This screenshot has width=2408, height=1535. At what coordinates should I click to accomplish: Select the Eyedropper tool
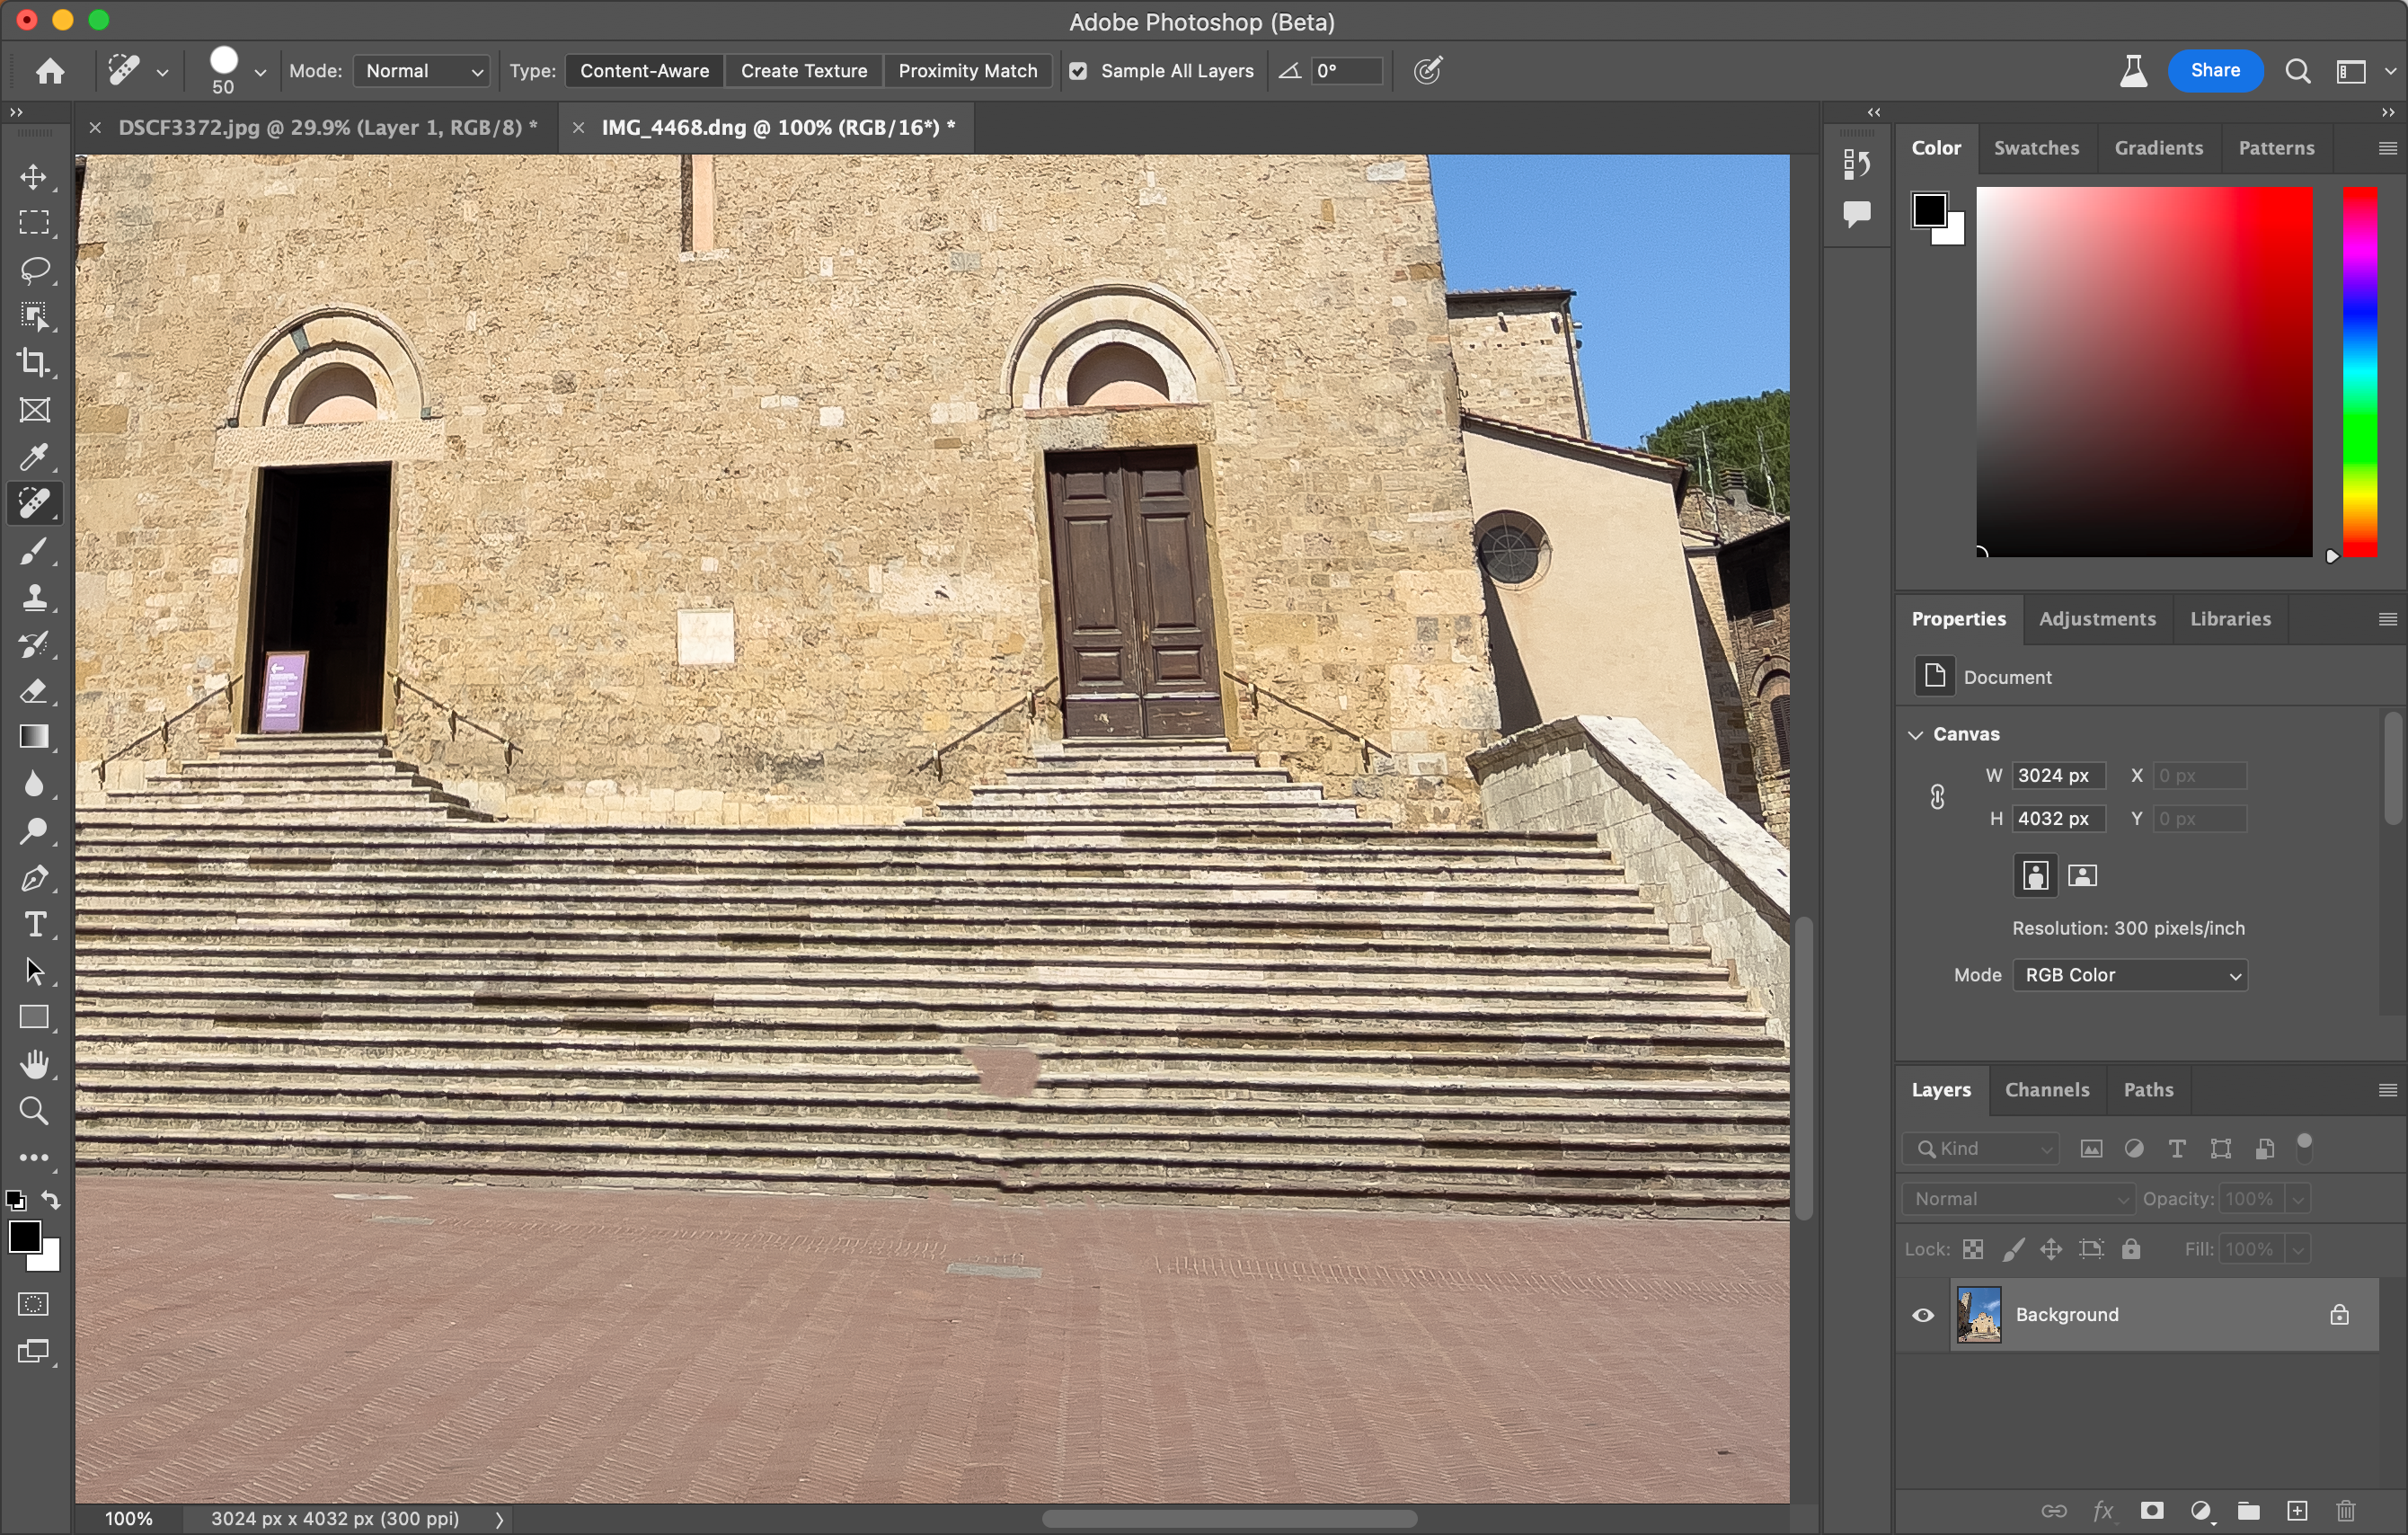coord(34,457)
